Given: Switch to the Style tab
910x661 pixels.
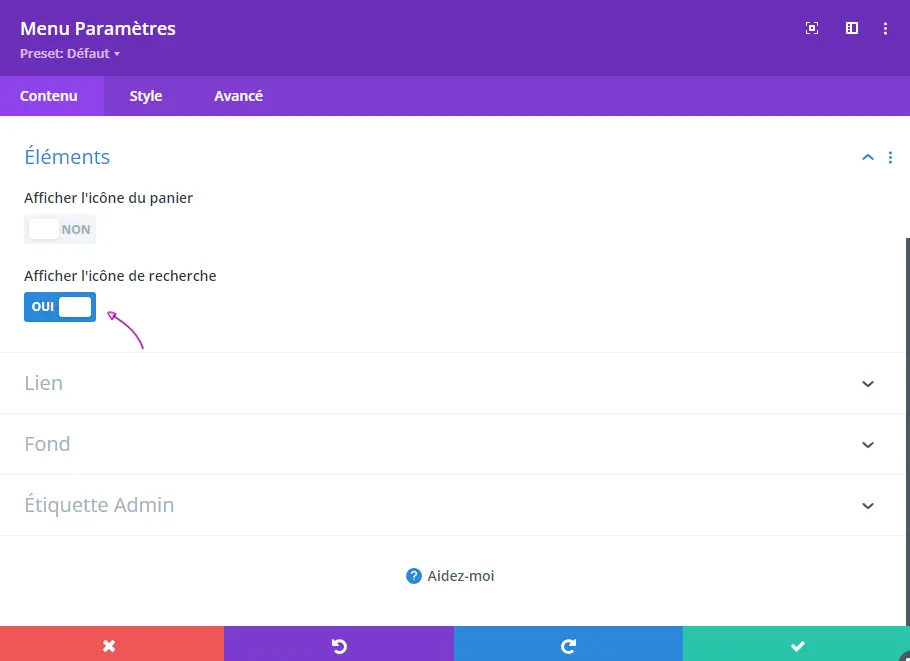Looking at the screenshot, I should 146,96.
